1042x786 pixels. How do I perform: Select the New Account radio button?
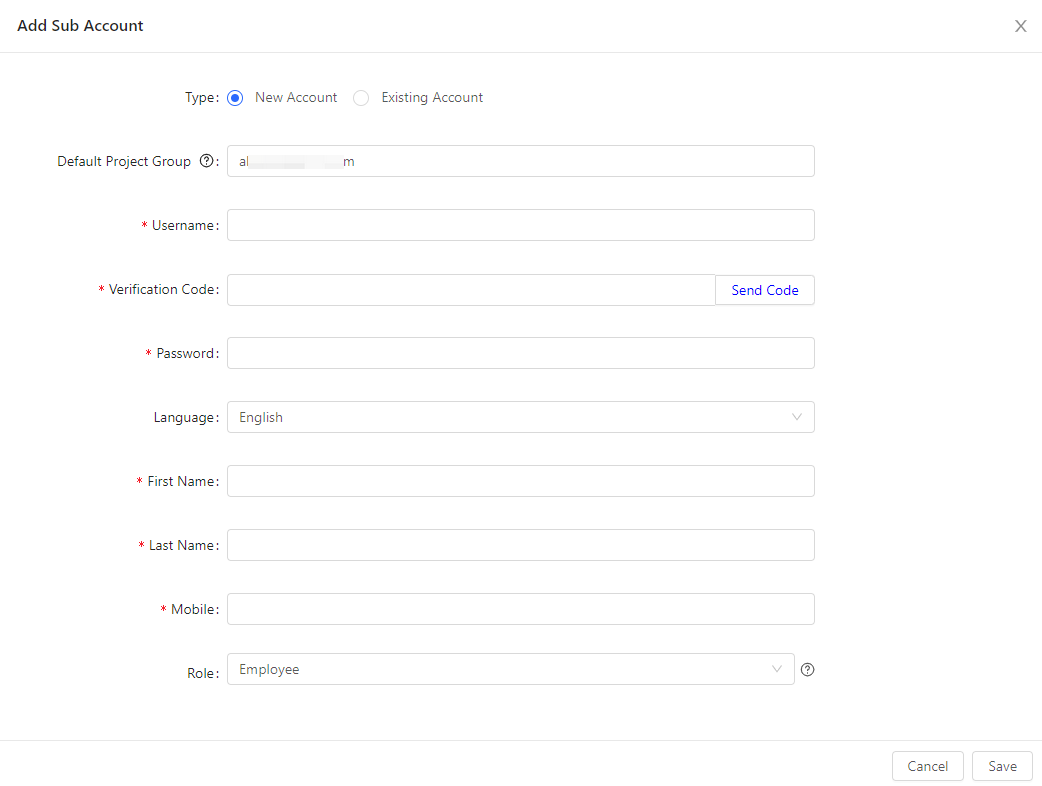(x=235, y=98)
